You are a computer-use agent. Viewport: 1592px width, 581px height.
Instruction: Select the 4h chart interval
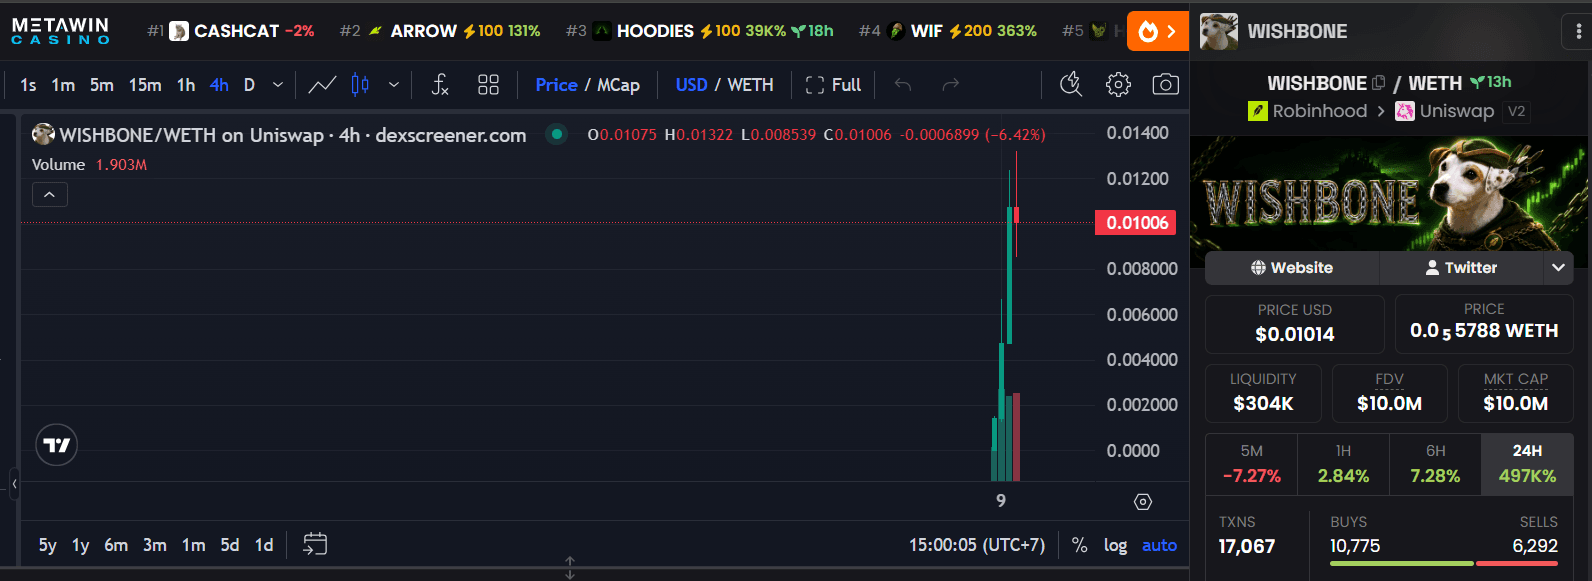219,85
